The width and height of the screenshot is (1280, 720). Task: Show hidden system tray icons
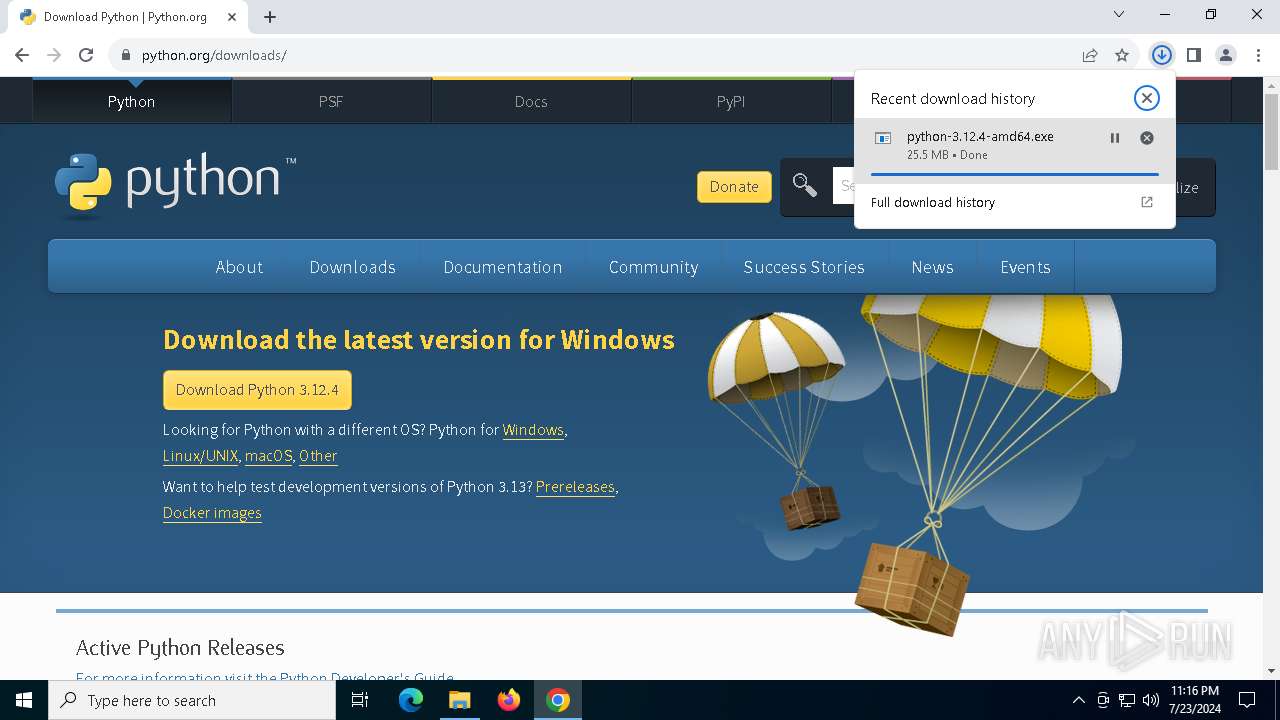click(x=1078, y=700)
